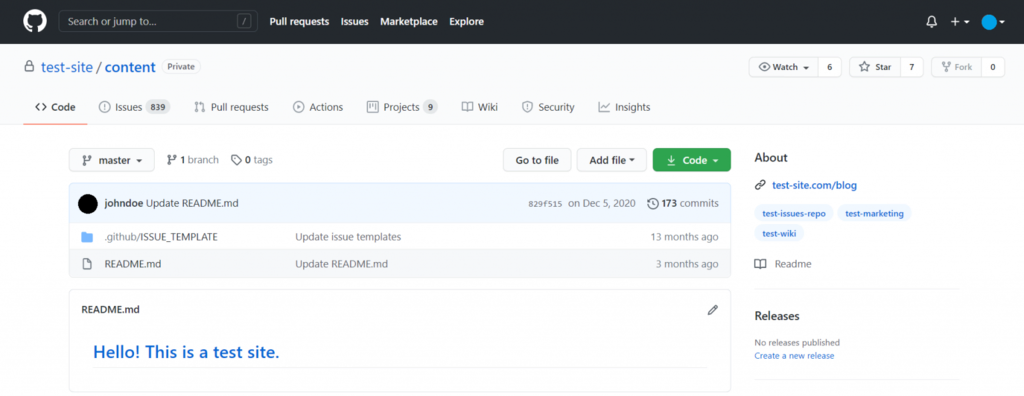Screen dimensions: 1024x396
Task: Expand the green Code dropdown
Action: (692, 160)
